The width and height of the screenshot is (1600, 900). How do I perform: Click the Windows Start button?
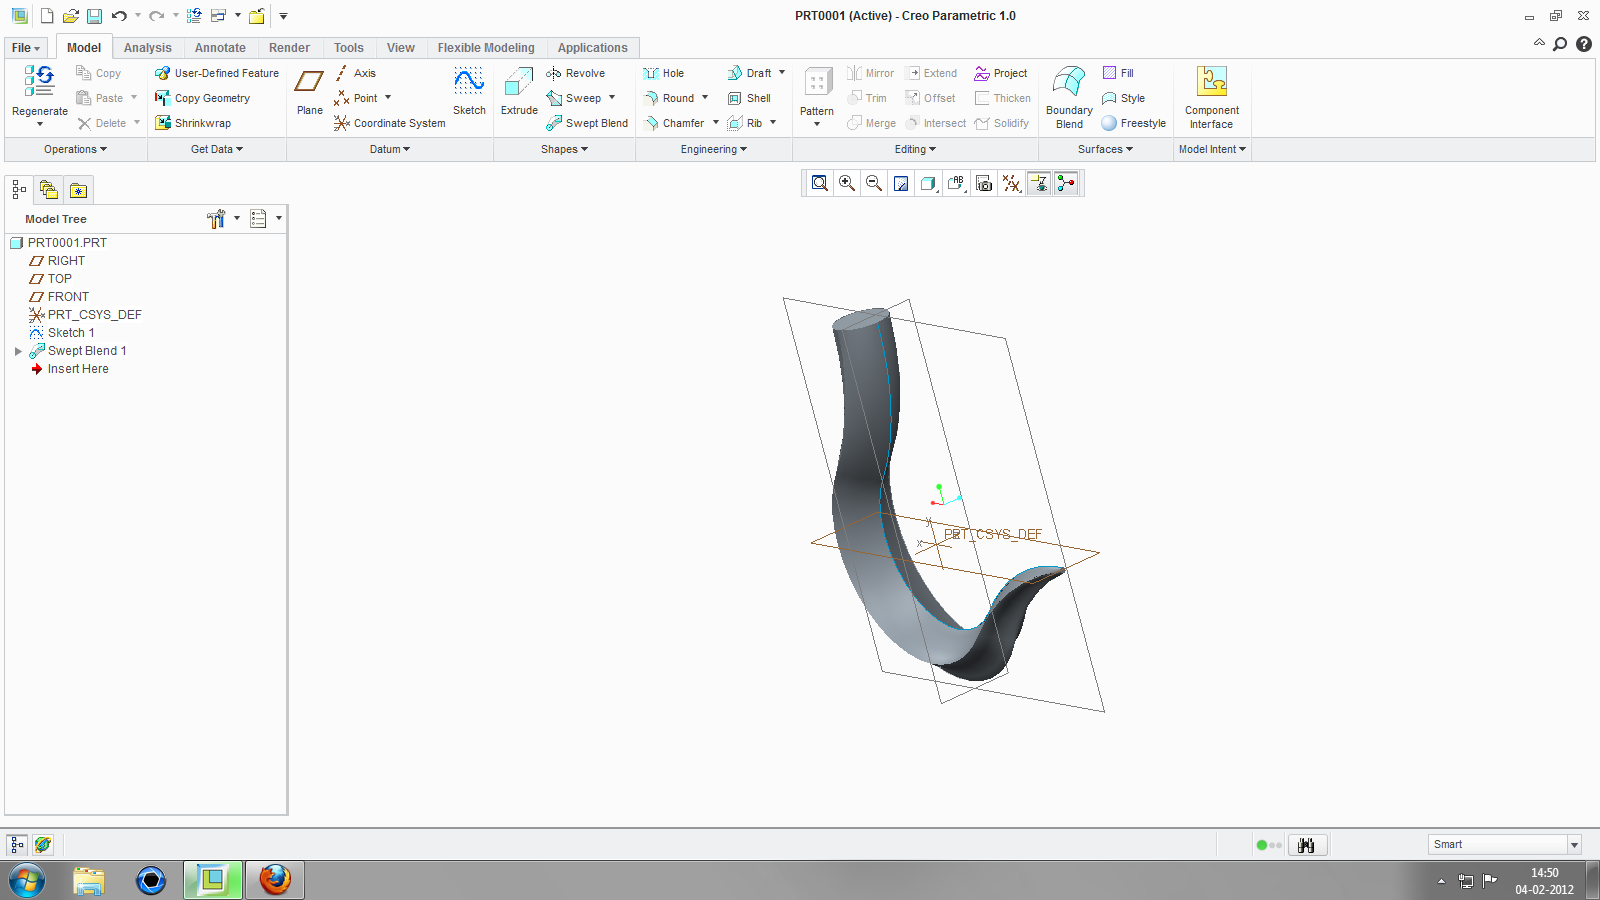pyautogui.click(x=27, y=881)
